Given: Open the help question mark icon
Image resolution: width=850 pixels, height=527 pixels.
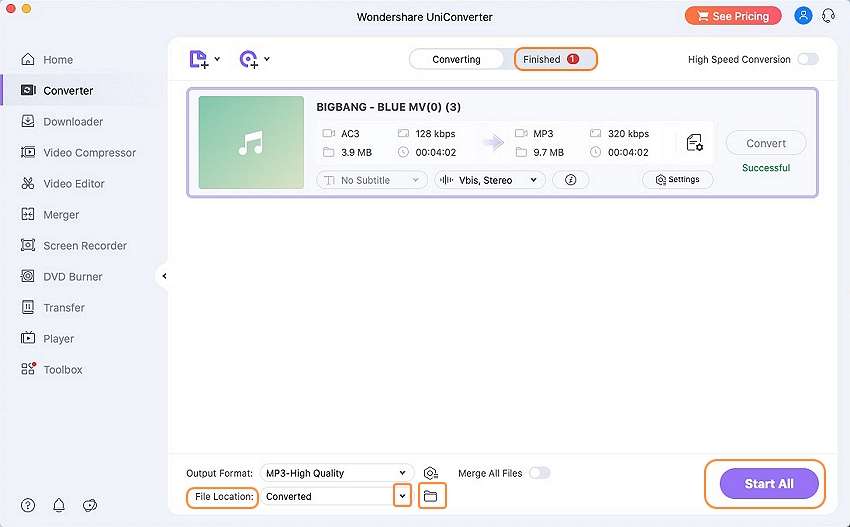Looking at the screenshot, I should pyautogui.click(x=28, y=505).
